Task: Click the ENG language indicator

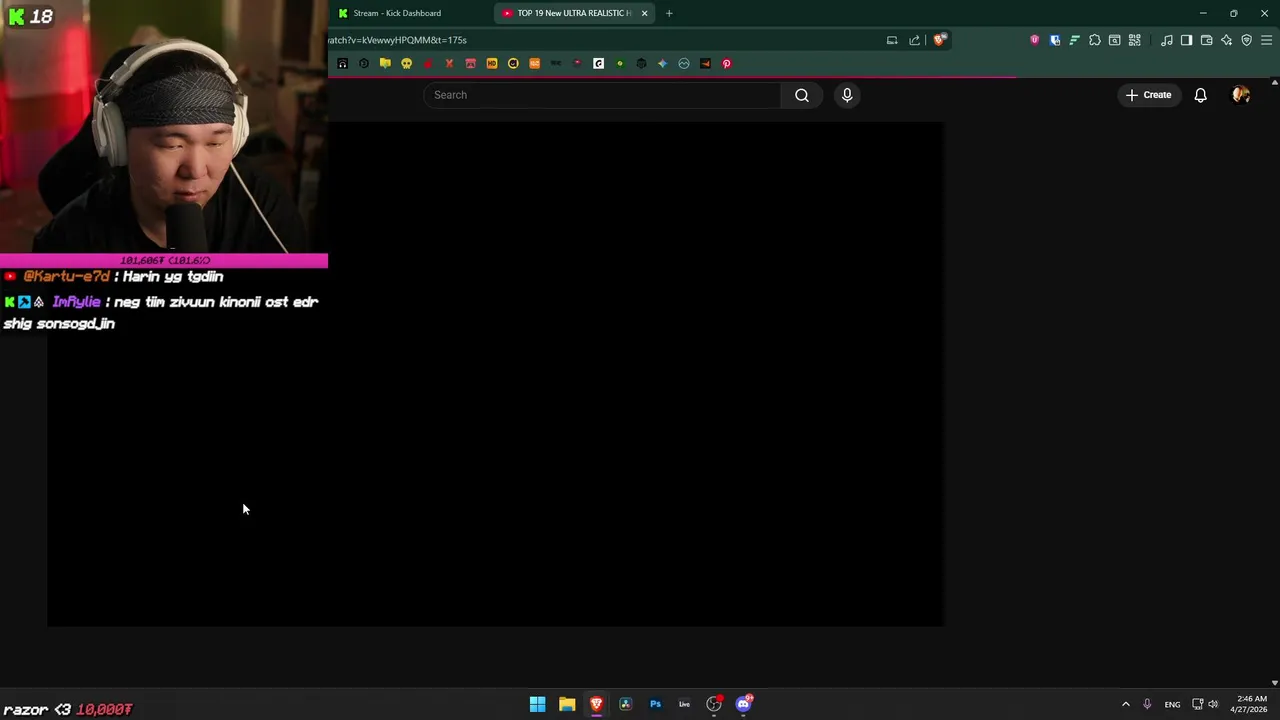Action: (x=1172, y=704)
